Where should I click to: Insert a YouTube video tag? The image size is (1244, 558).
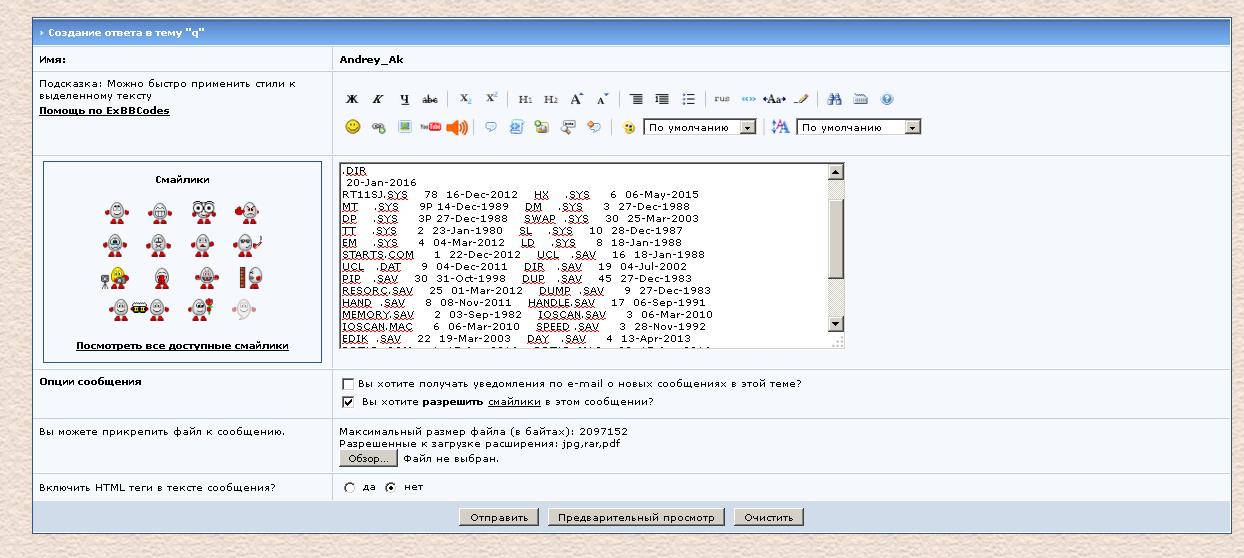coord(430,127)
